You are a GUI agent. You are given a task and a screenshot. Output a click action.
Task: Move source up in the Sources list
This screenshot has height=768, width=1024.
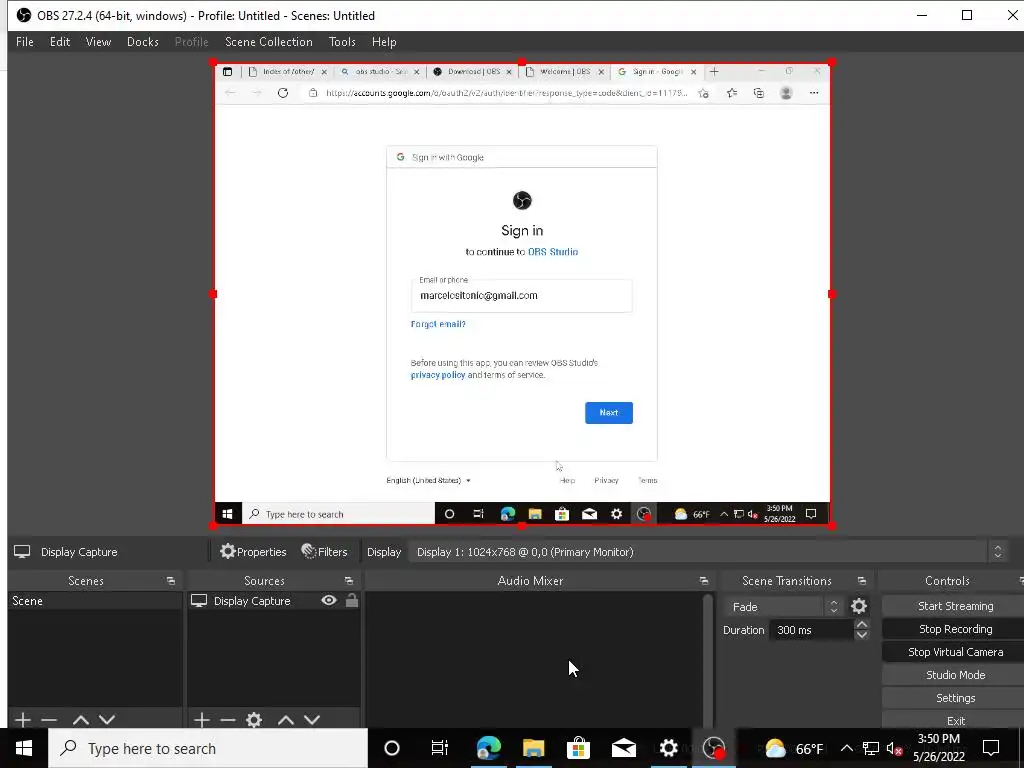[285, 720]
